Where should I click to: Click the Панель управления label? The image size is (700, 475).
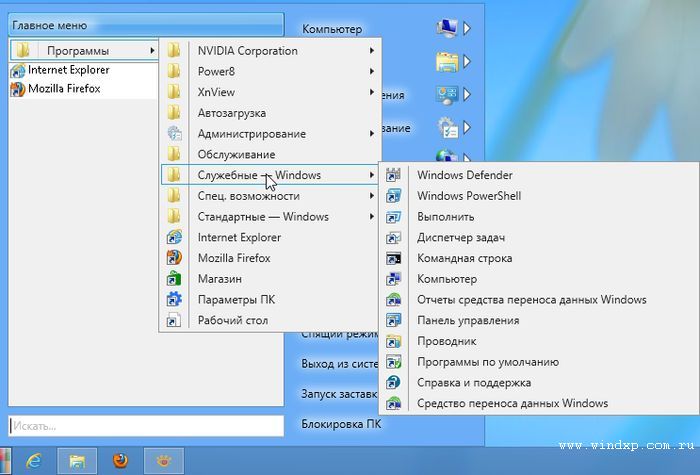point(468,321)
